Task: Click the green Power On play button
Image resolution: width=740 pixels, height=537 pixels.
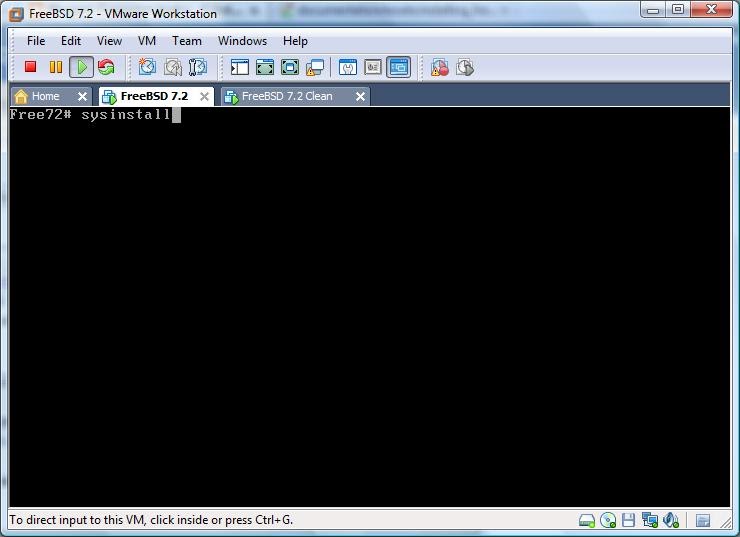Action: [x=82, y=67]
